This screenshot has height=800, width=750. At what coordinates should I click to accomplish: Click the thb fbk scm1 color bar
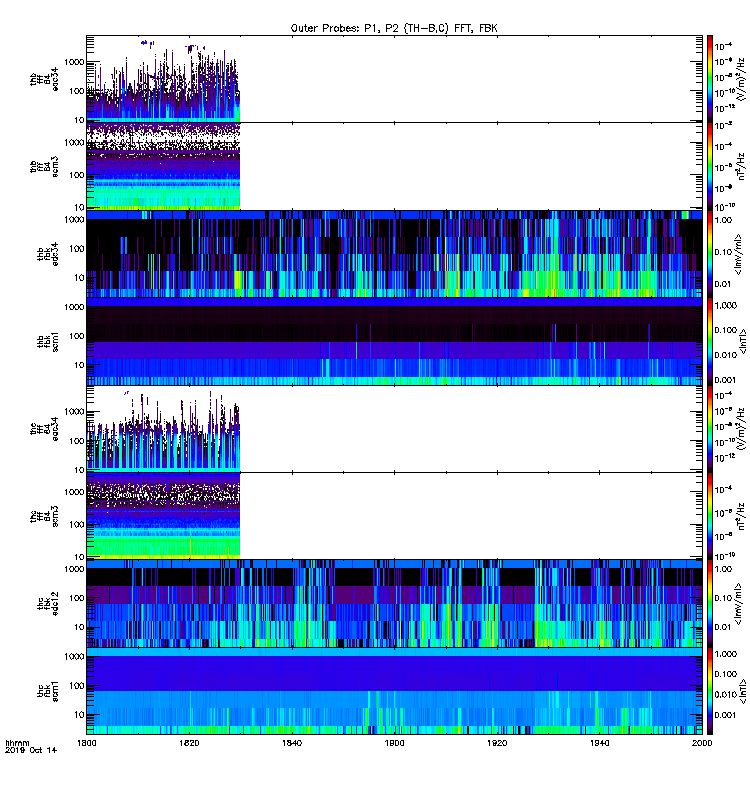click(710, 341)
